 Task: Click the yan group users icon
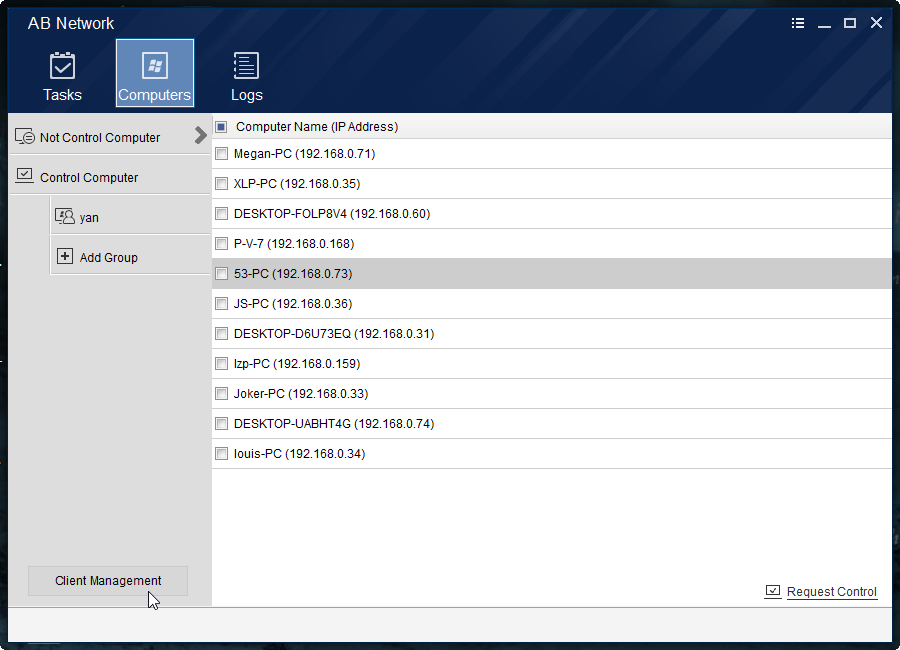coord(65,216)
